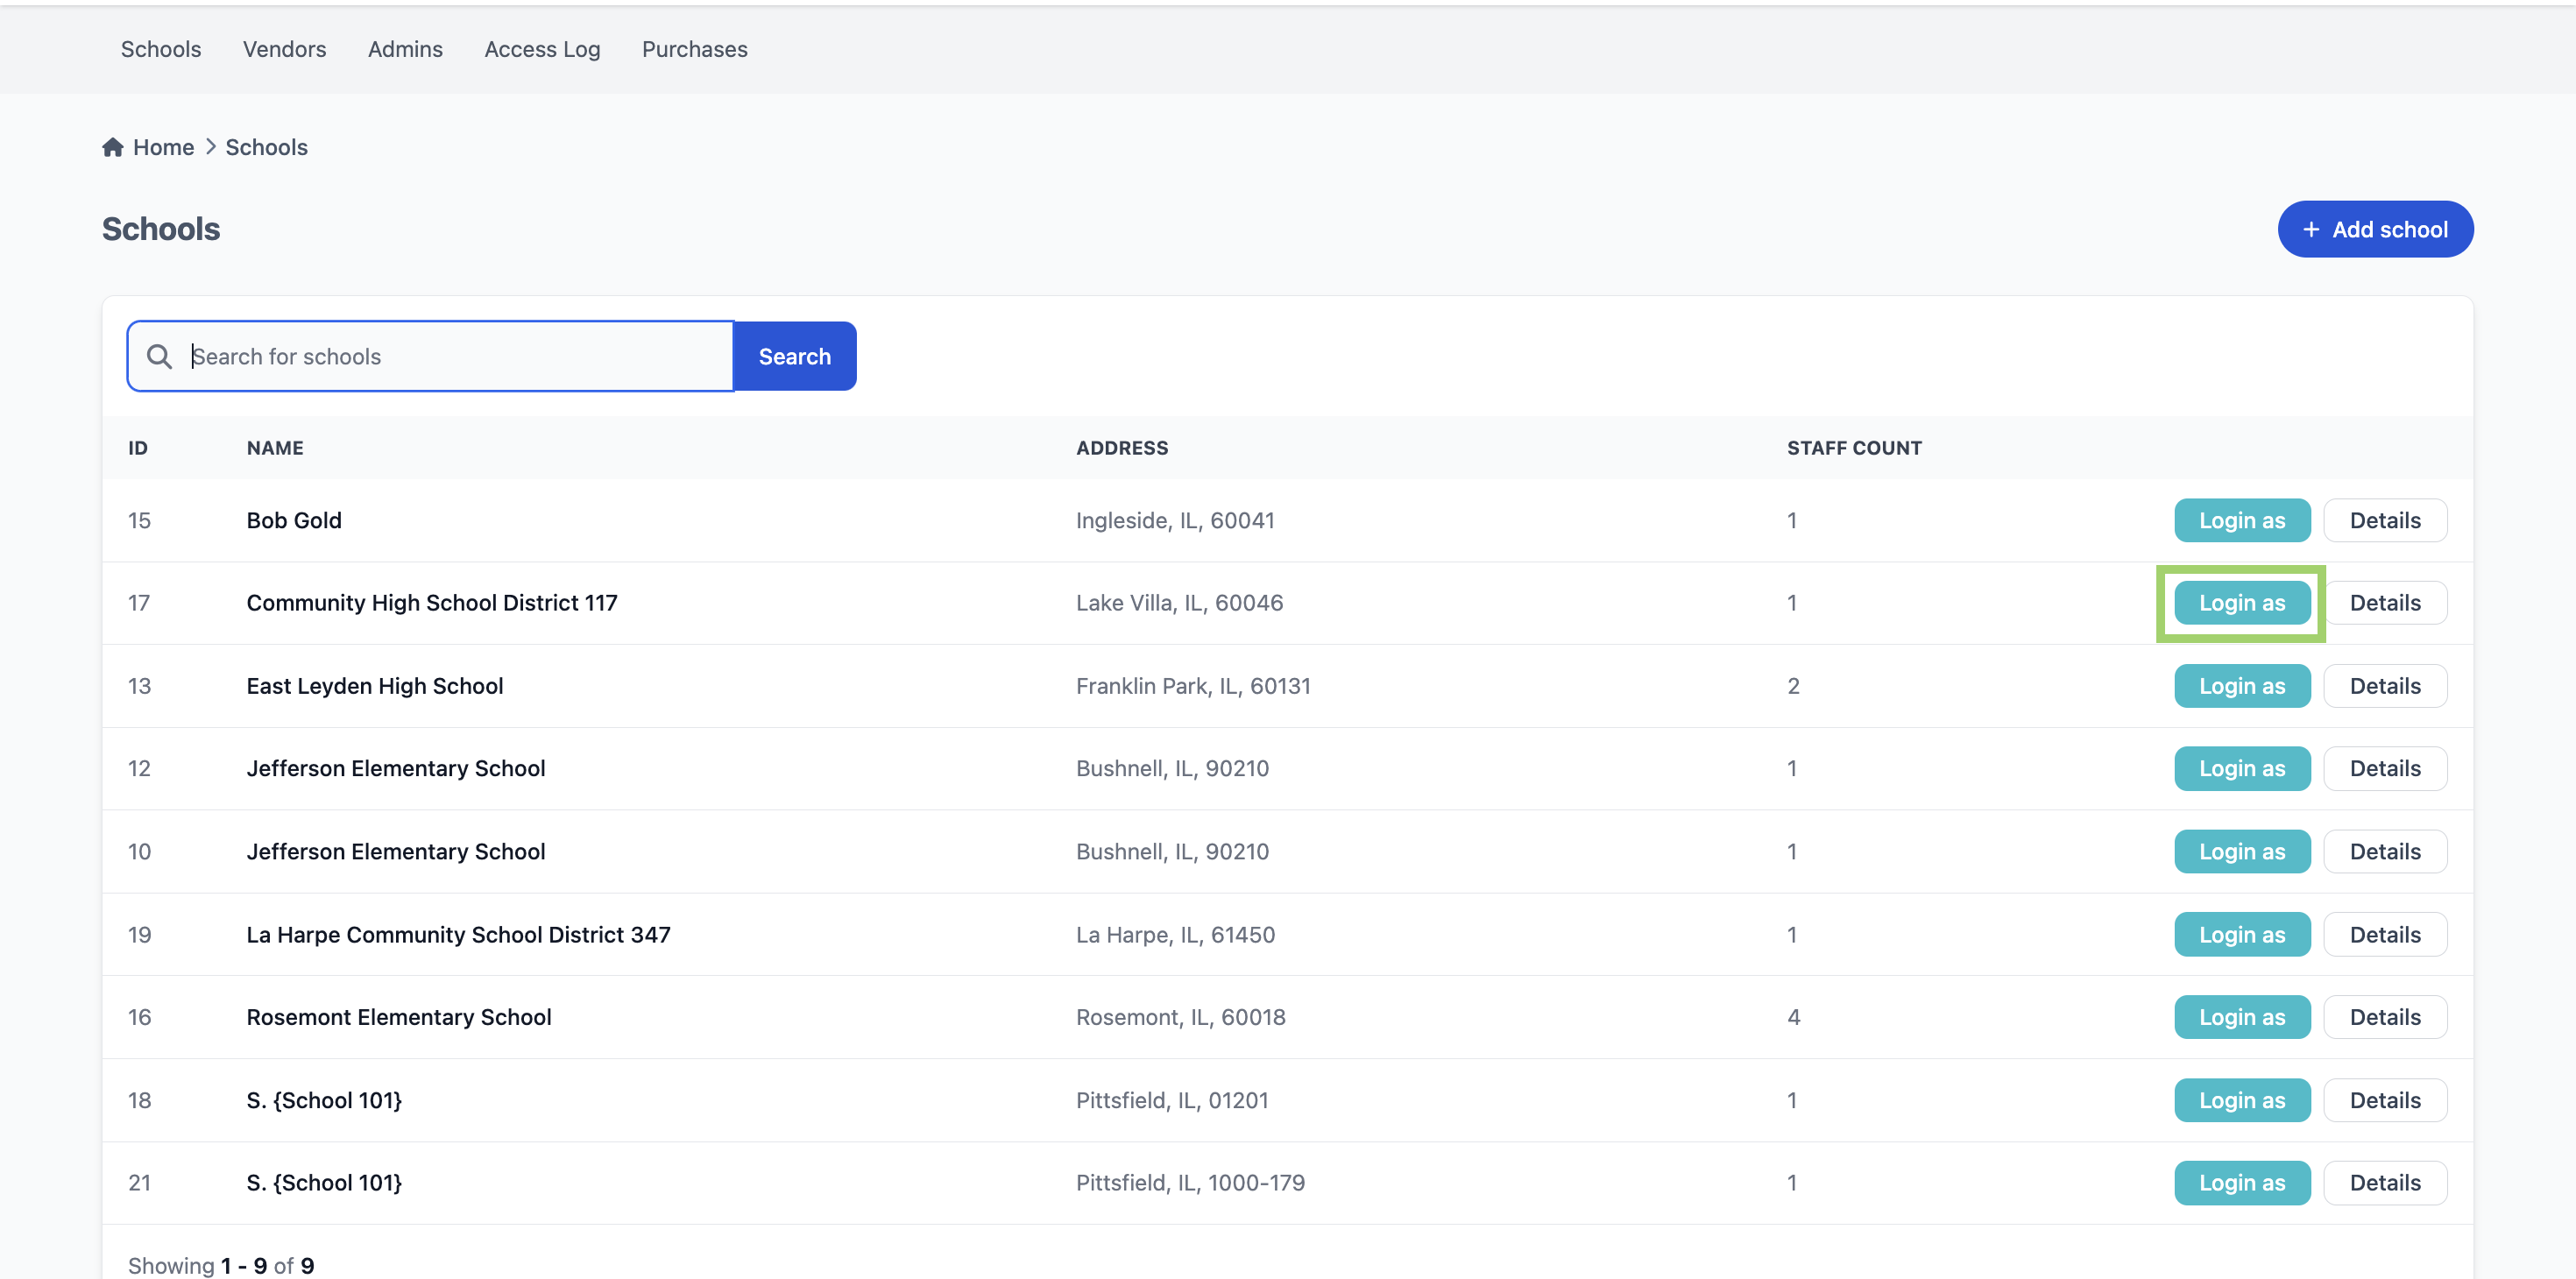Click the Home breadcrumb link
The image size is (2576, 1279).
point(163,147)
